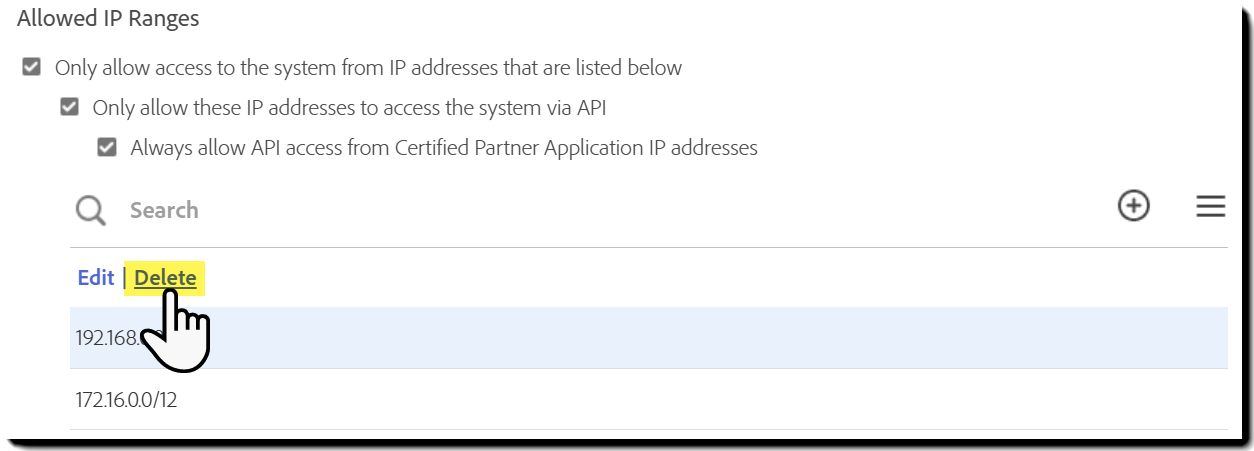Click the 'Search' placeholder text
Image resolution: width=1254 pixels, height=451 pixels.
[164, 210]
